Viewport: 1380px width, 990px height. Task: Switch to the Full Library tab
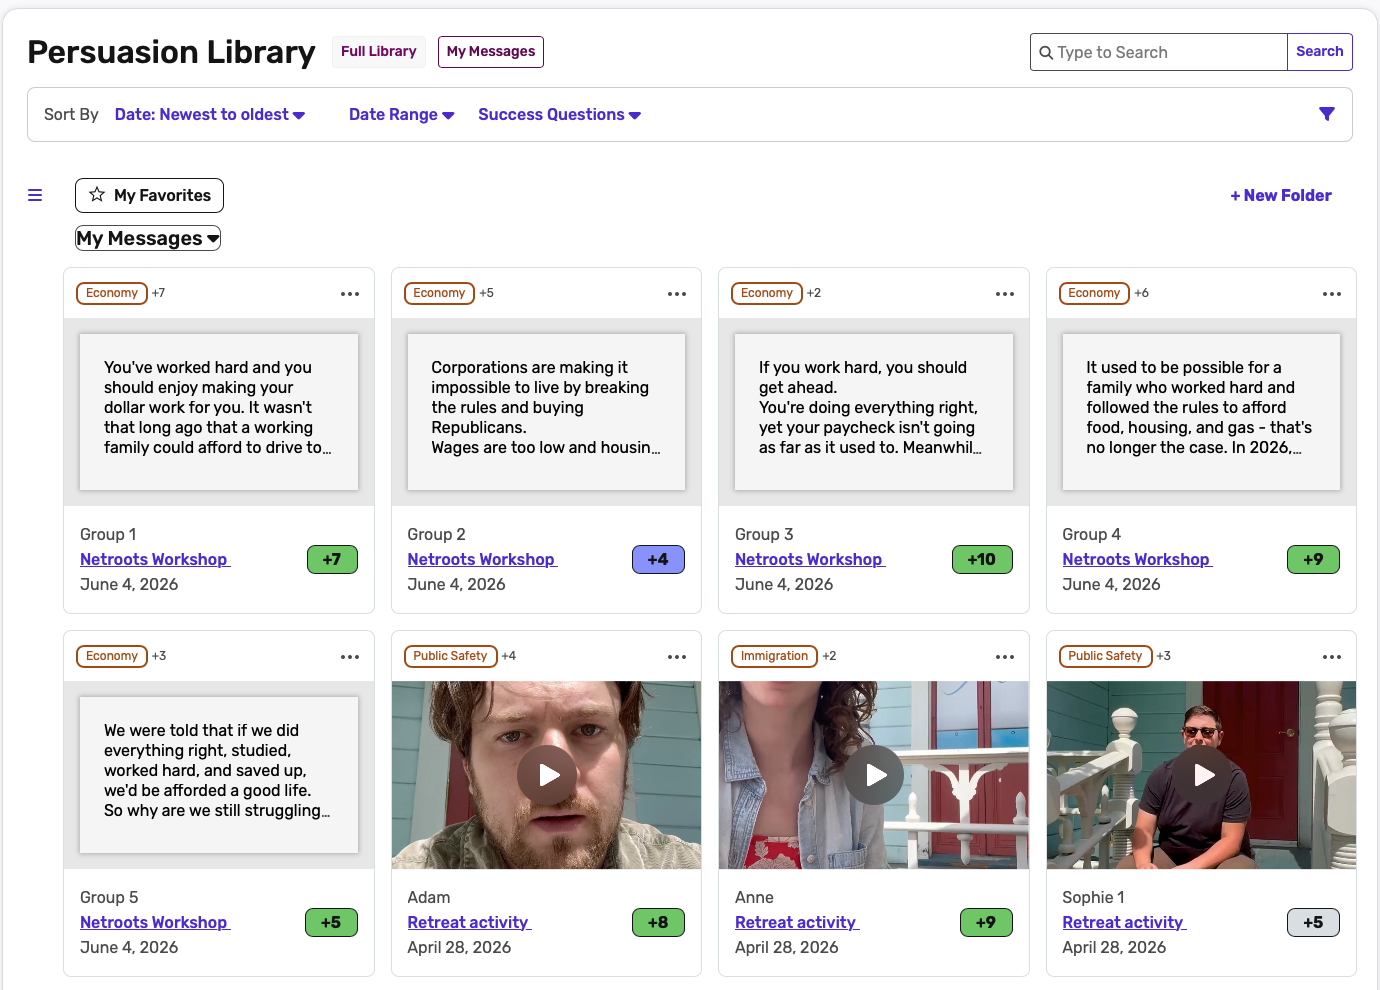379,52
